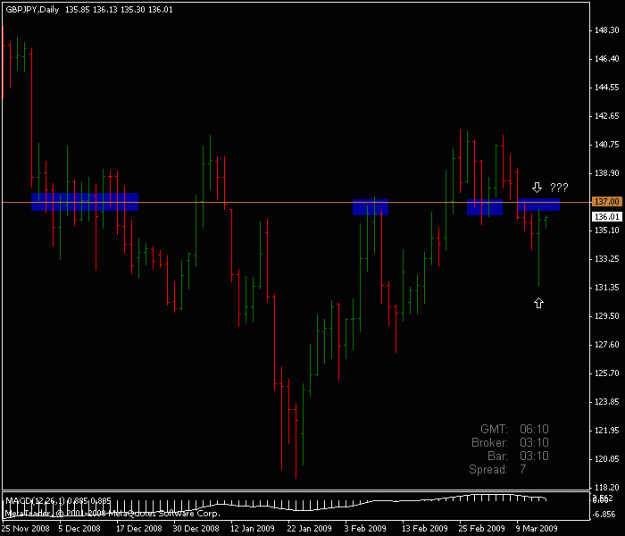This screenshot has width=625, height=536.
Task: Click the 13 Feb 2009 date label
Action: 425,528
